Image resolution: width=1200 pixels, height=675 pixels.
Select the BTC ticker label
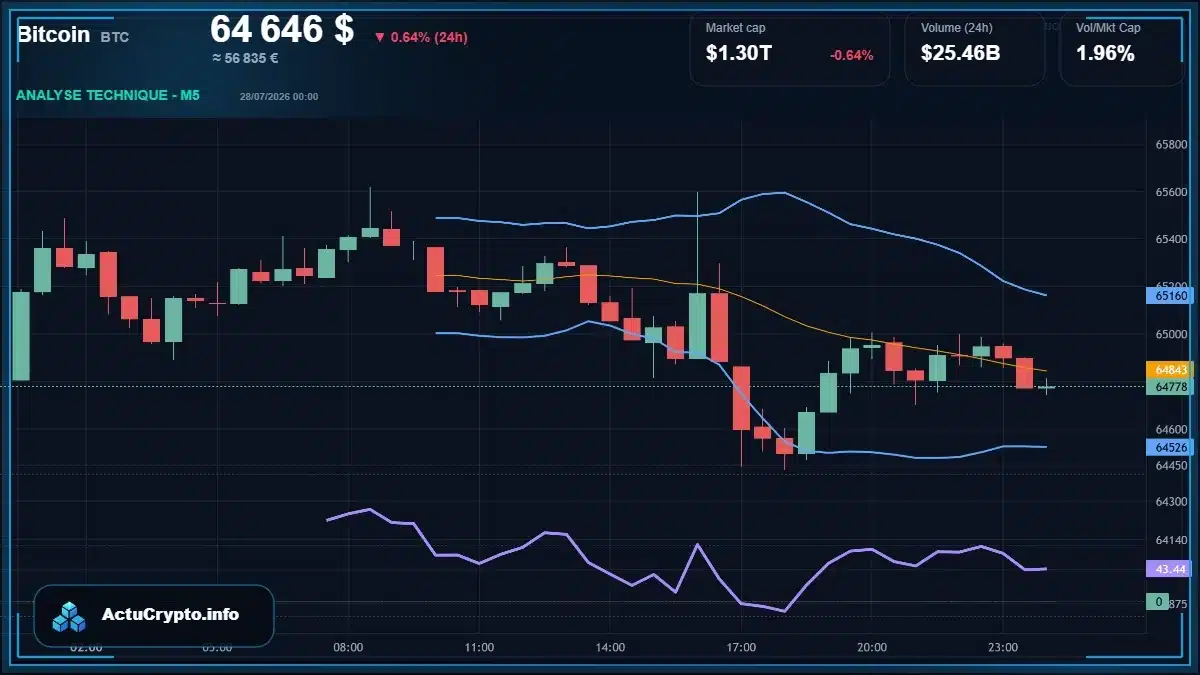115,37
